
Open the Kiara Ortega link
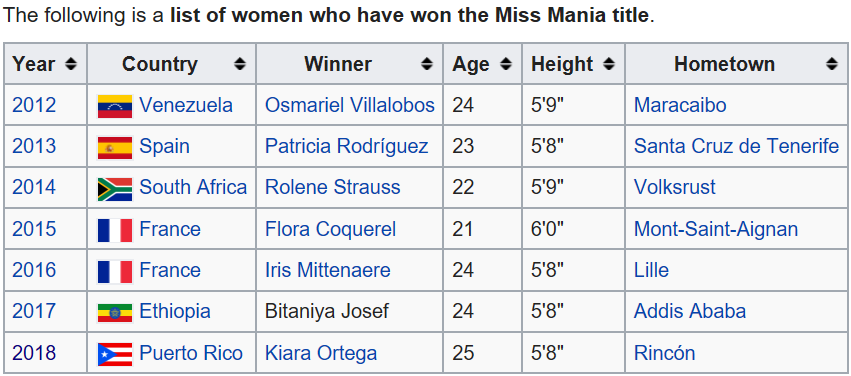click(x=321, y=353)
